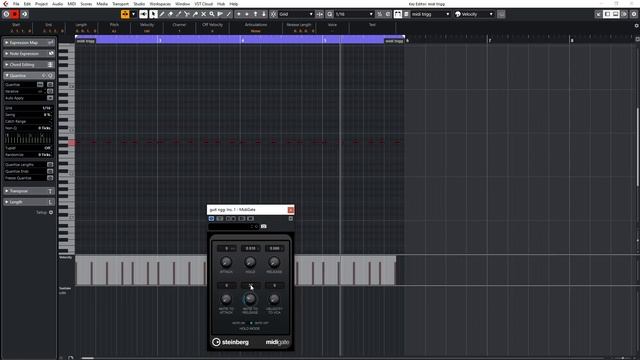Select the Object Selection arrow tool
Viewport: 640px width, 360px height.
point(153,14)
